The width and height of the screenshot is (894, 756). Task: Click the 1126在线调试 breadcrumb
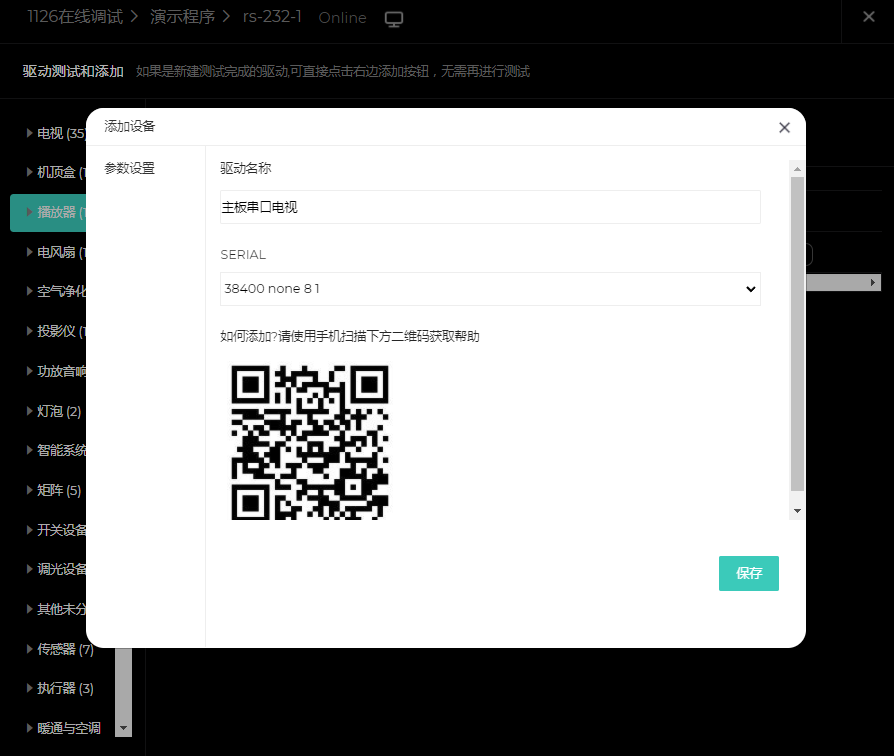point(75,17)
